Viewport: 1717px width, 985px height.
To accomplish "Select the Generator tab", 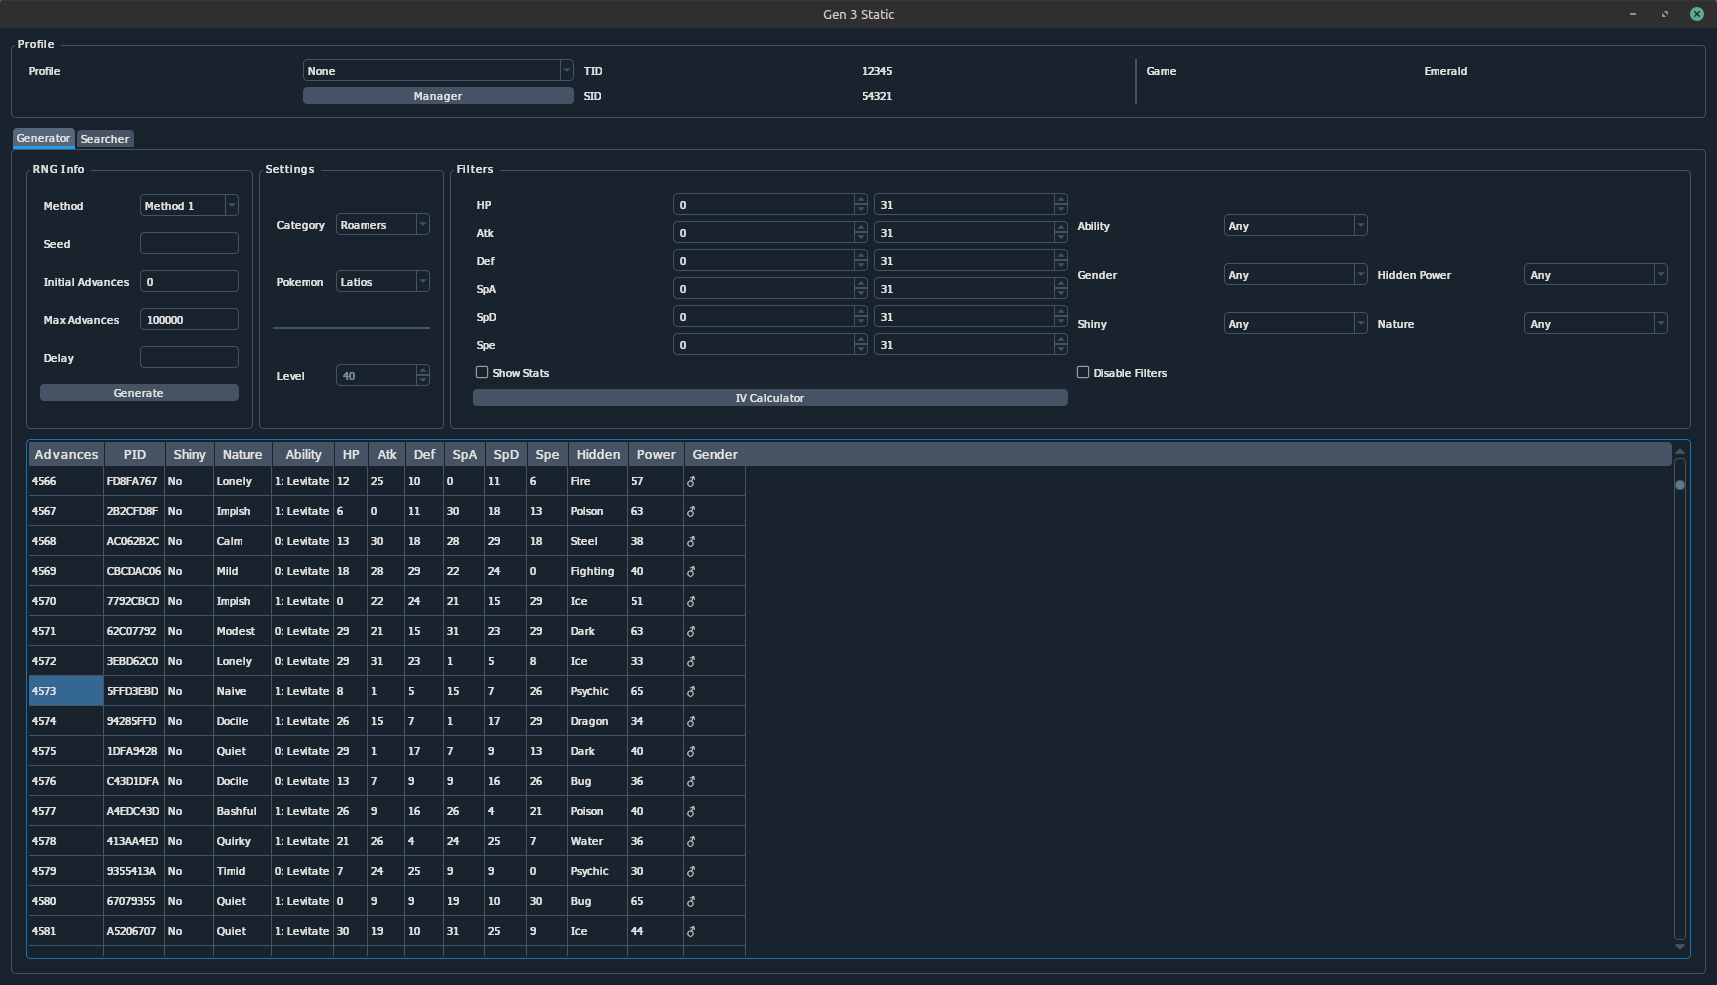I will 43,138.
